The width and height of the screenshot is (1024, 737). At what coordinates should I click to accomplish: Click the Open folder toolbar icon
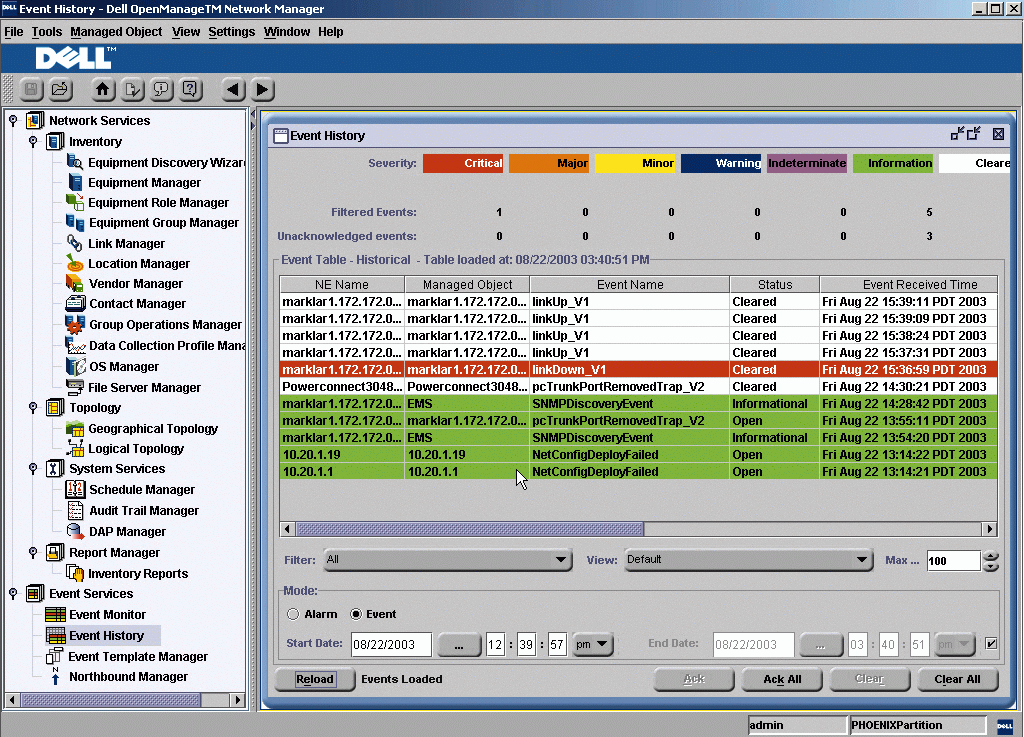click(60, 89)
